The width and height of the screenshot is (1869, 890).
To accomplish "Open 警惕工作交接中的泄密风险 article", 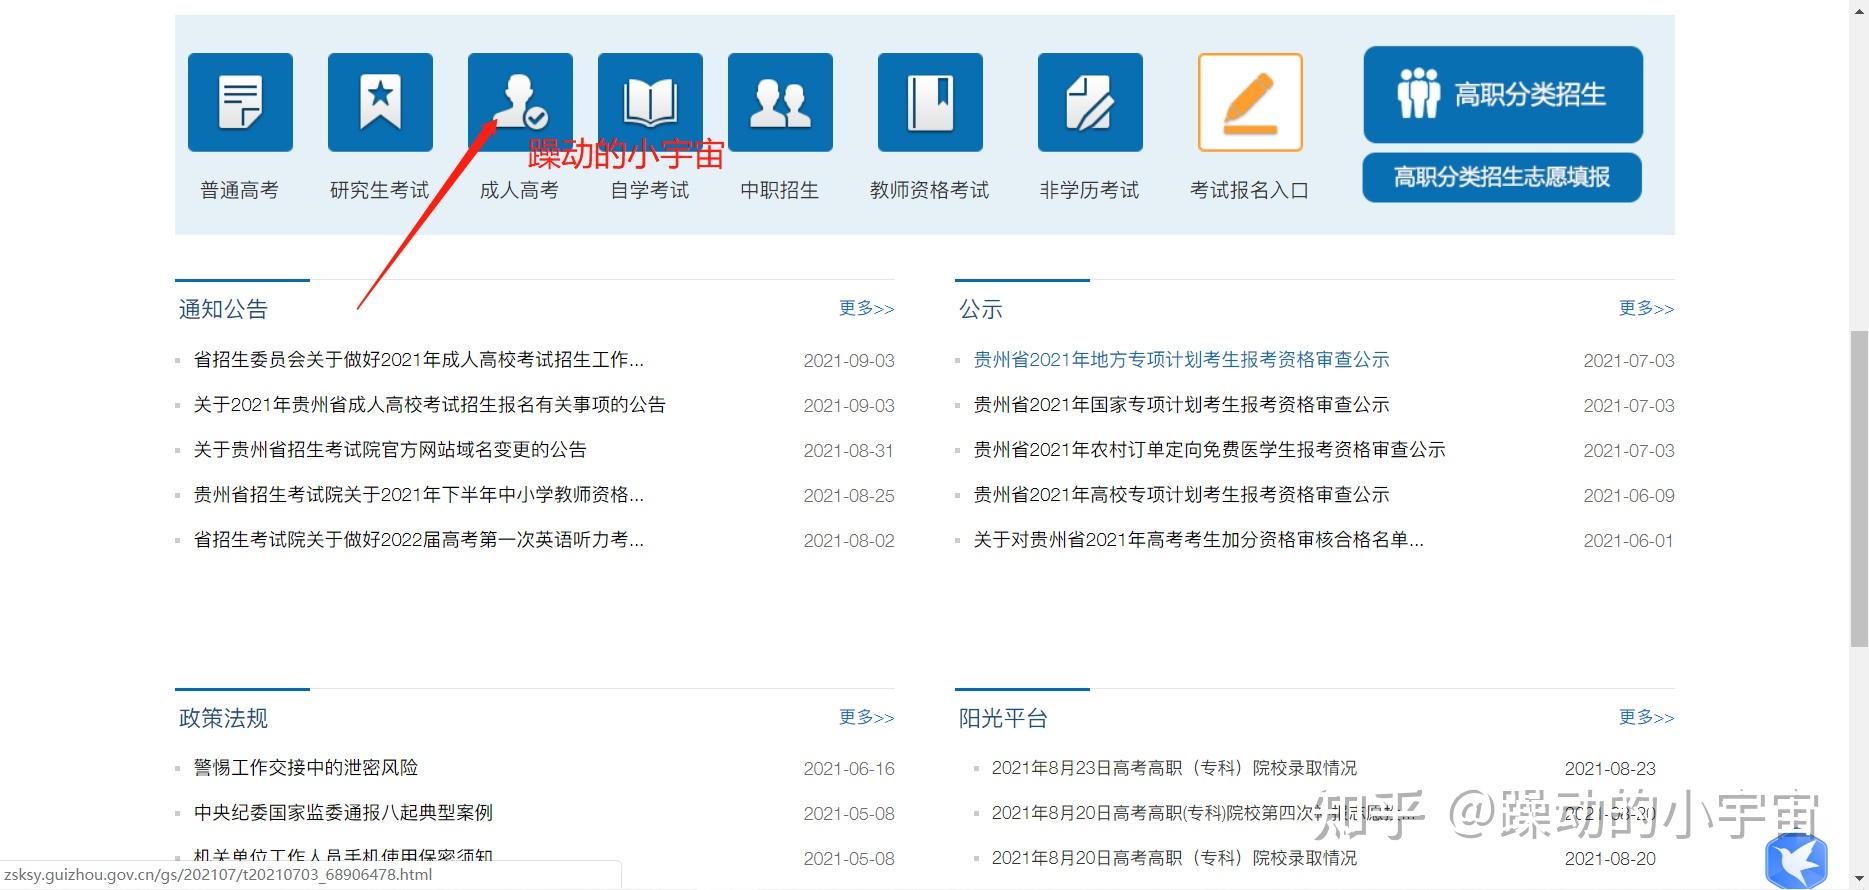I will (306, 768).
